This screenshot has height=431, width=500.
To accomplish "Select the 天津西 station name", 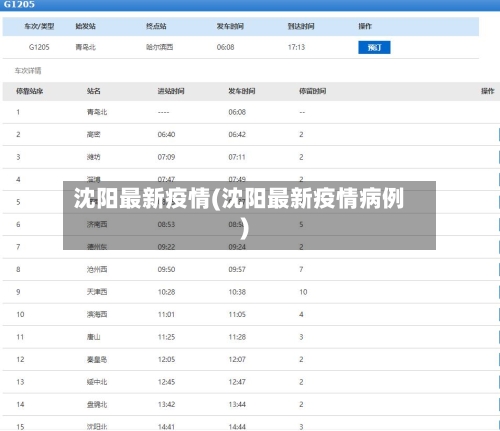I will pos(97,292).
